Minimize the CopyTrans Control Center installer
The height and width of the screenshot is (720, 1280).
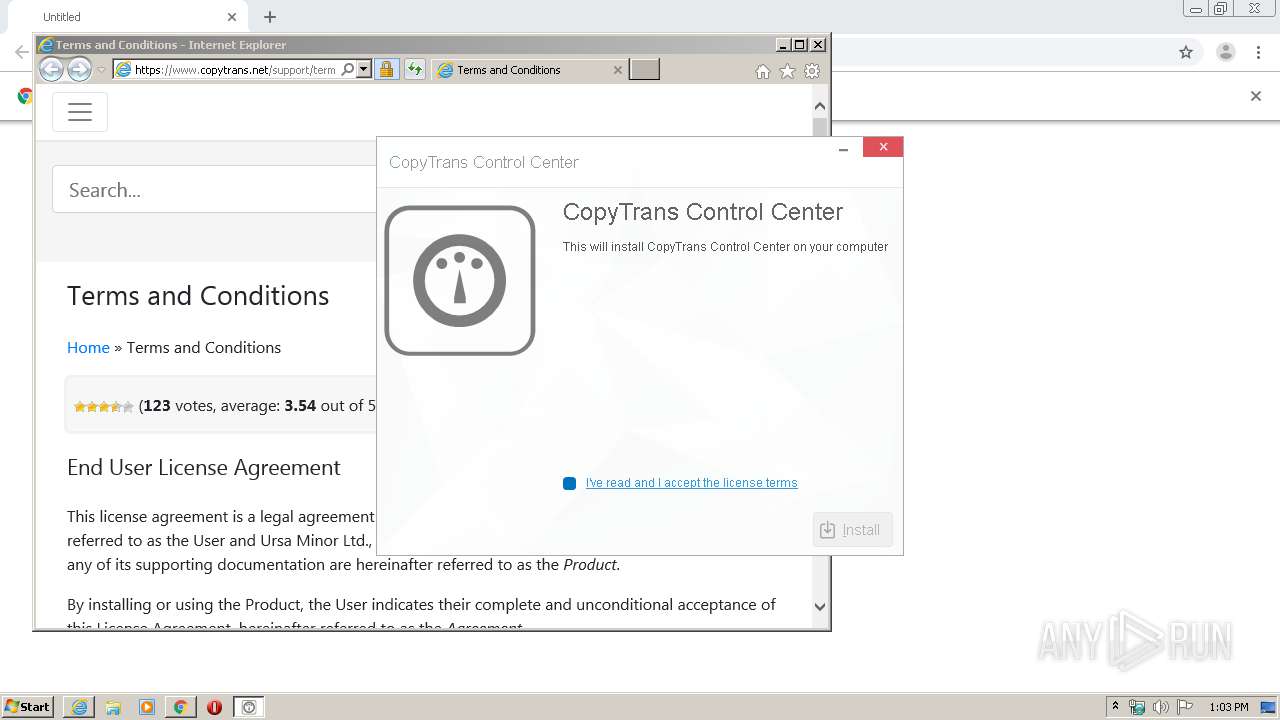(x=843, y=148)
